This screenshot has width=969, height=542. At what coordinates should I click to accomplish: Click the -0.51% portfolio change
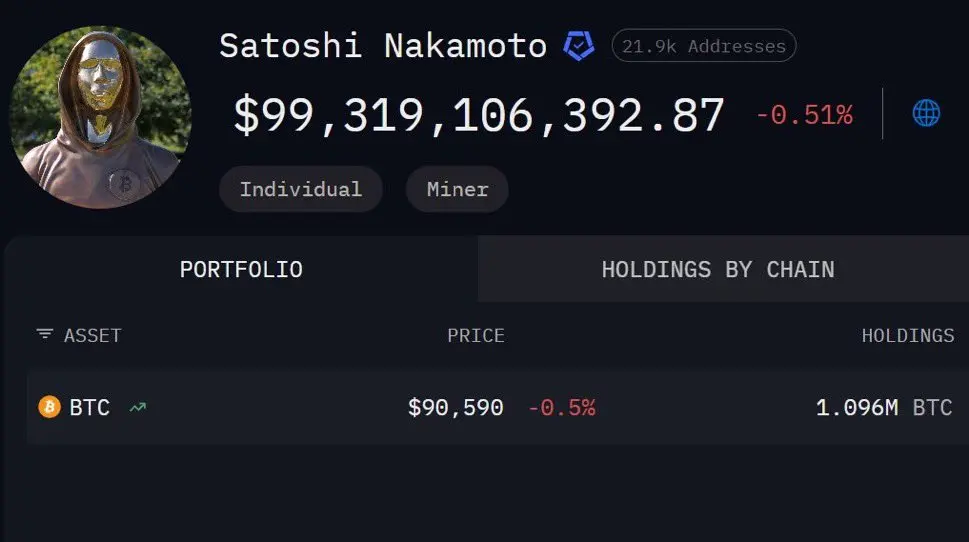(804, 115)
